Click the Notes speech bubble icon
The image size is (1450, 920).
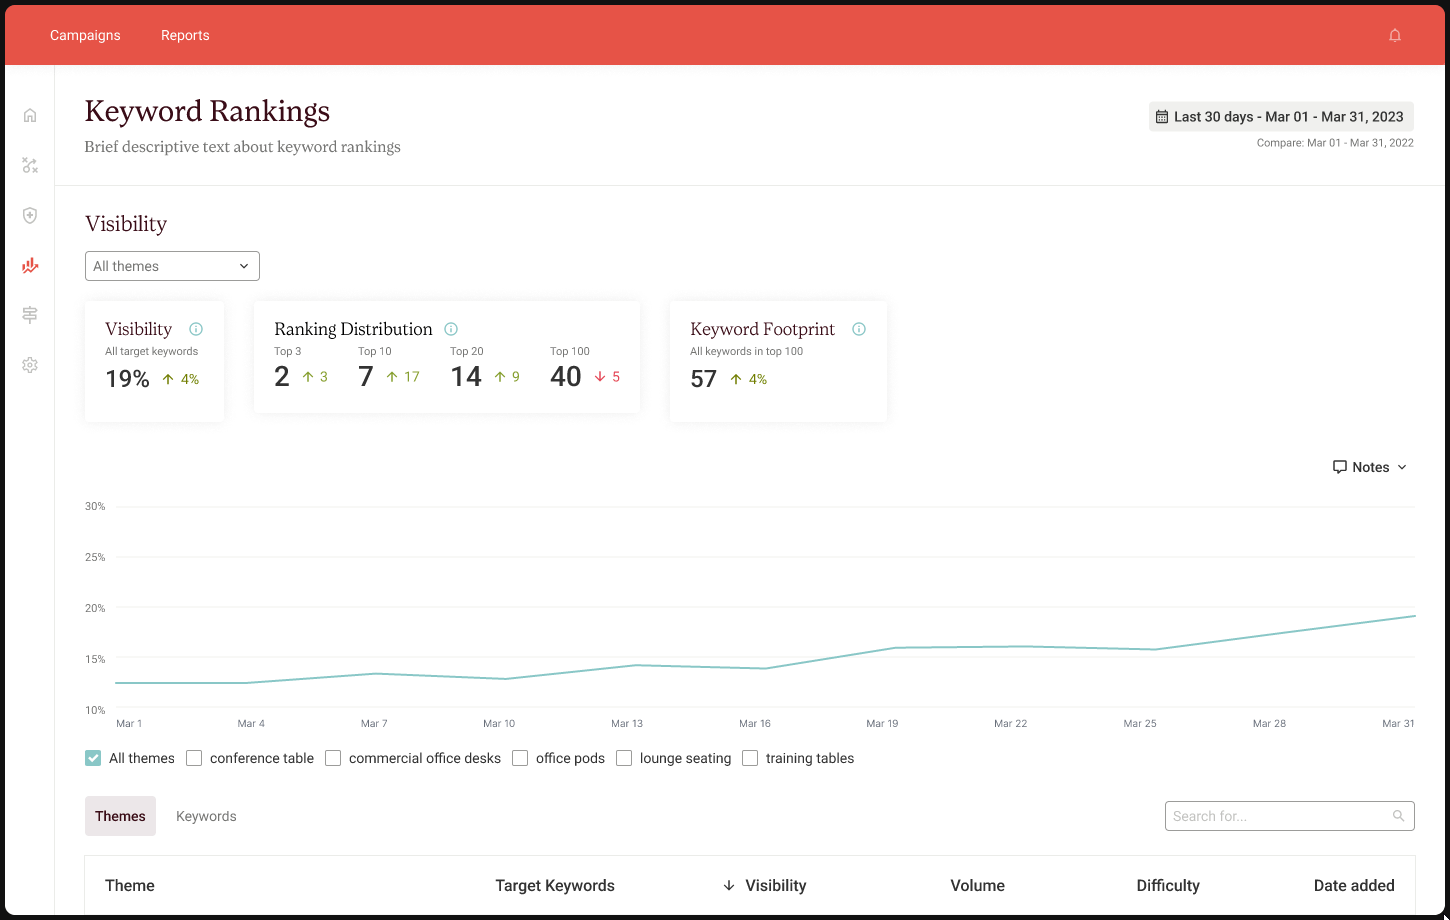point(1340,467)
